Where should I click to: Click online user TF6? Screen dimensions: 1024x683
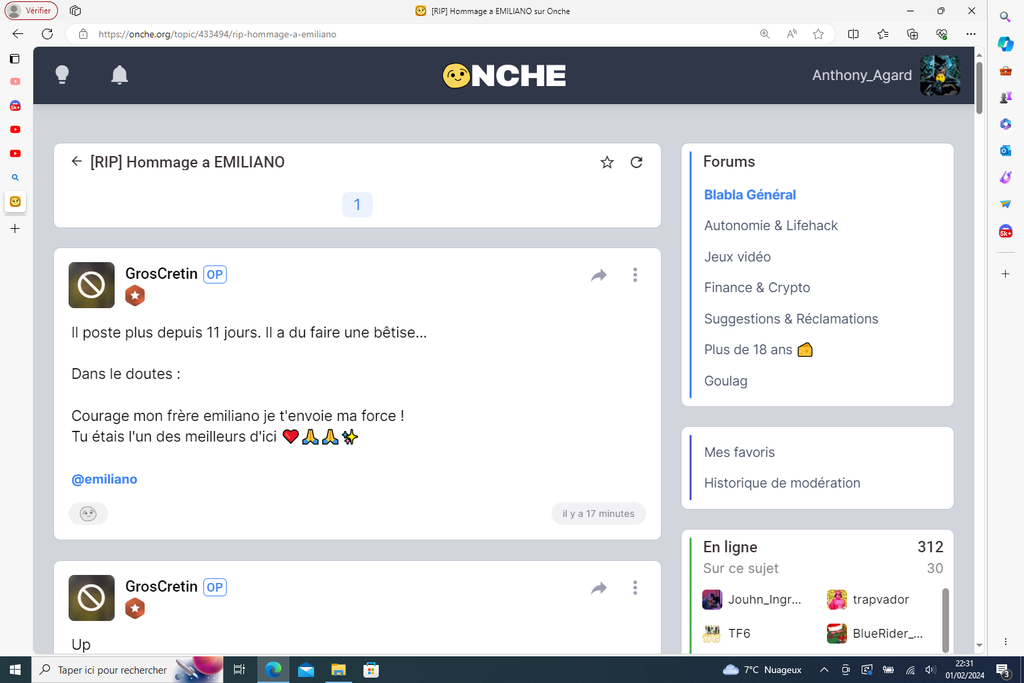click(x=726, y=633)
